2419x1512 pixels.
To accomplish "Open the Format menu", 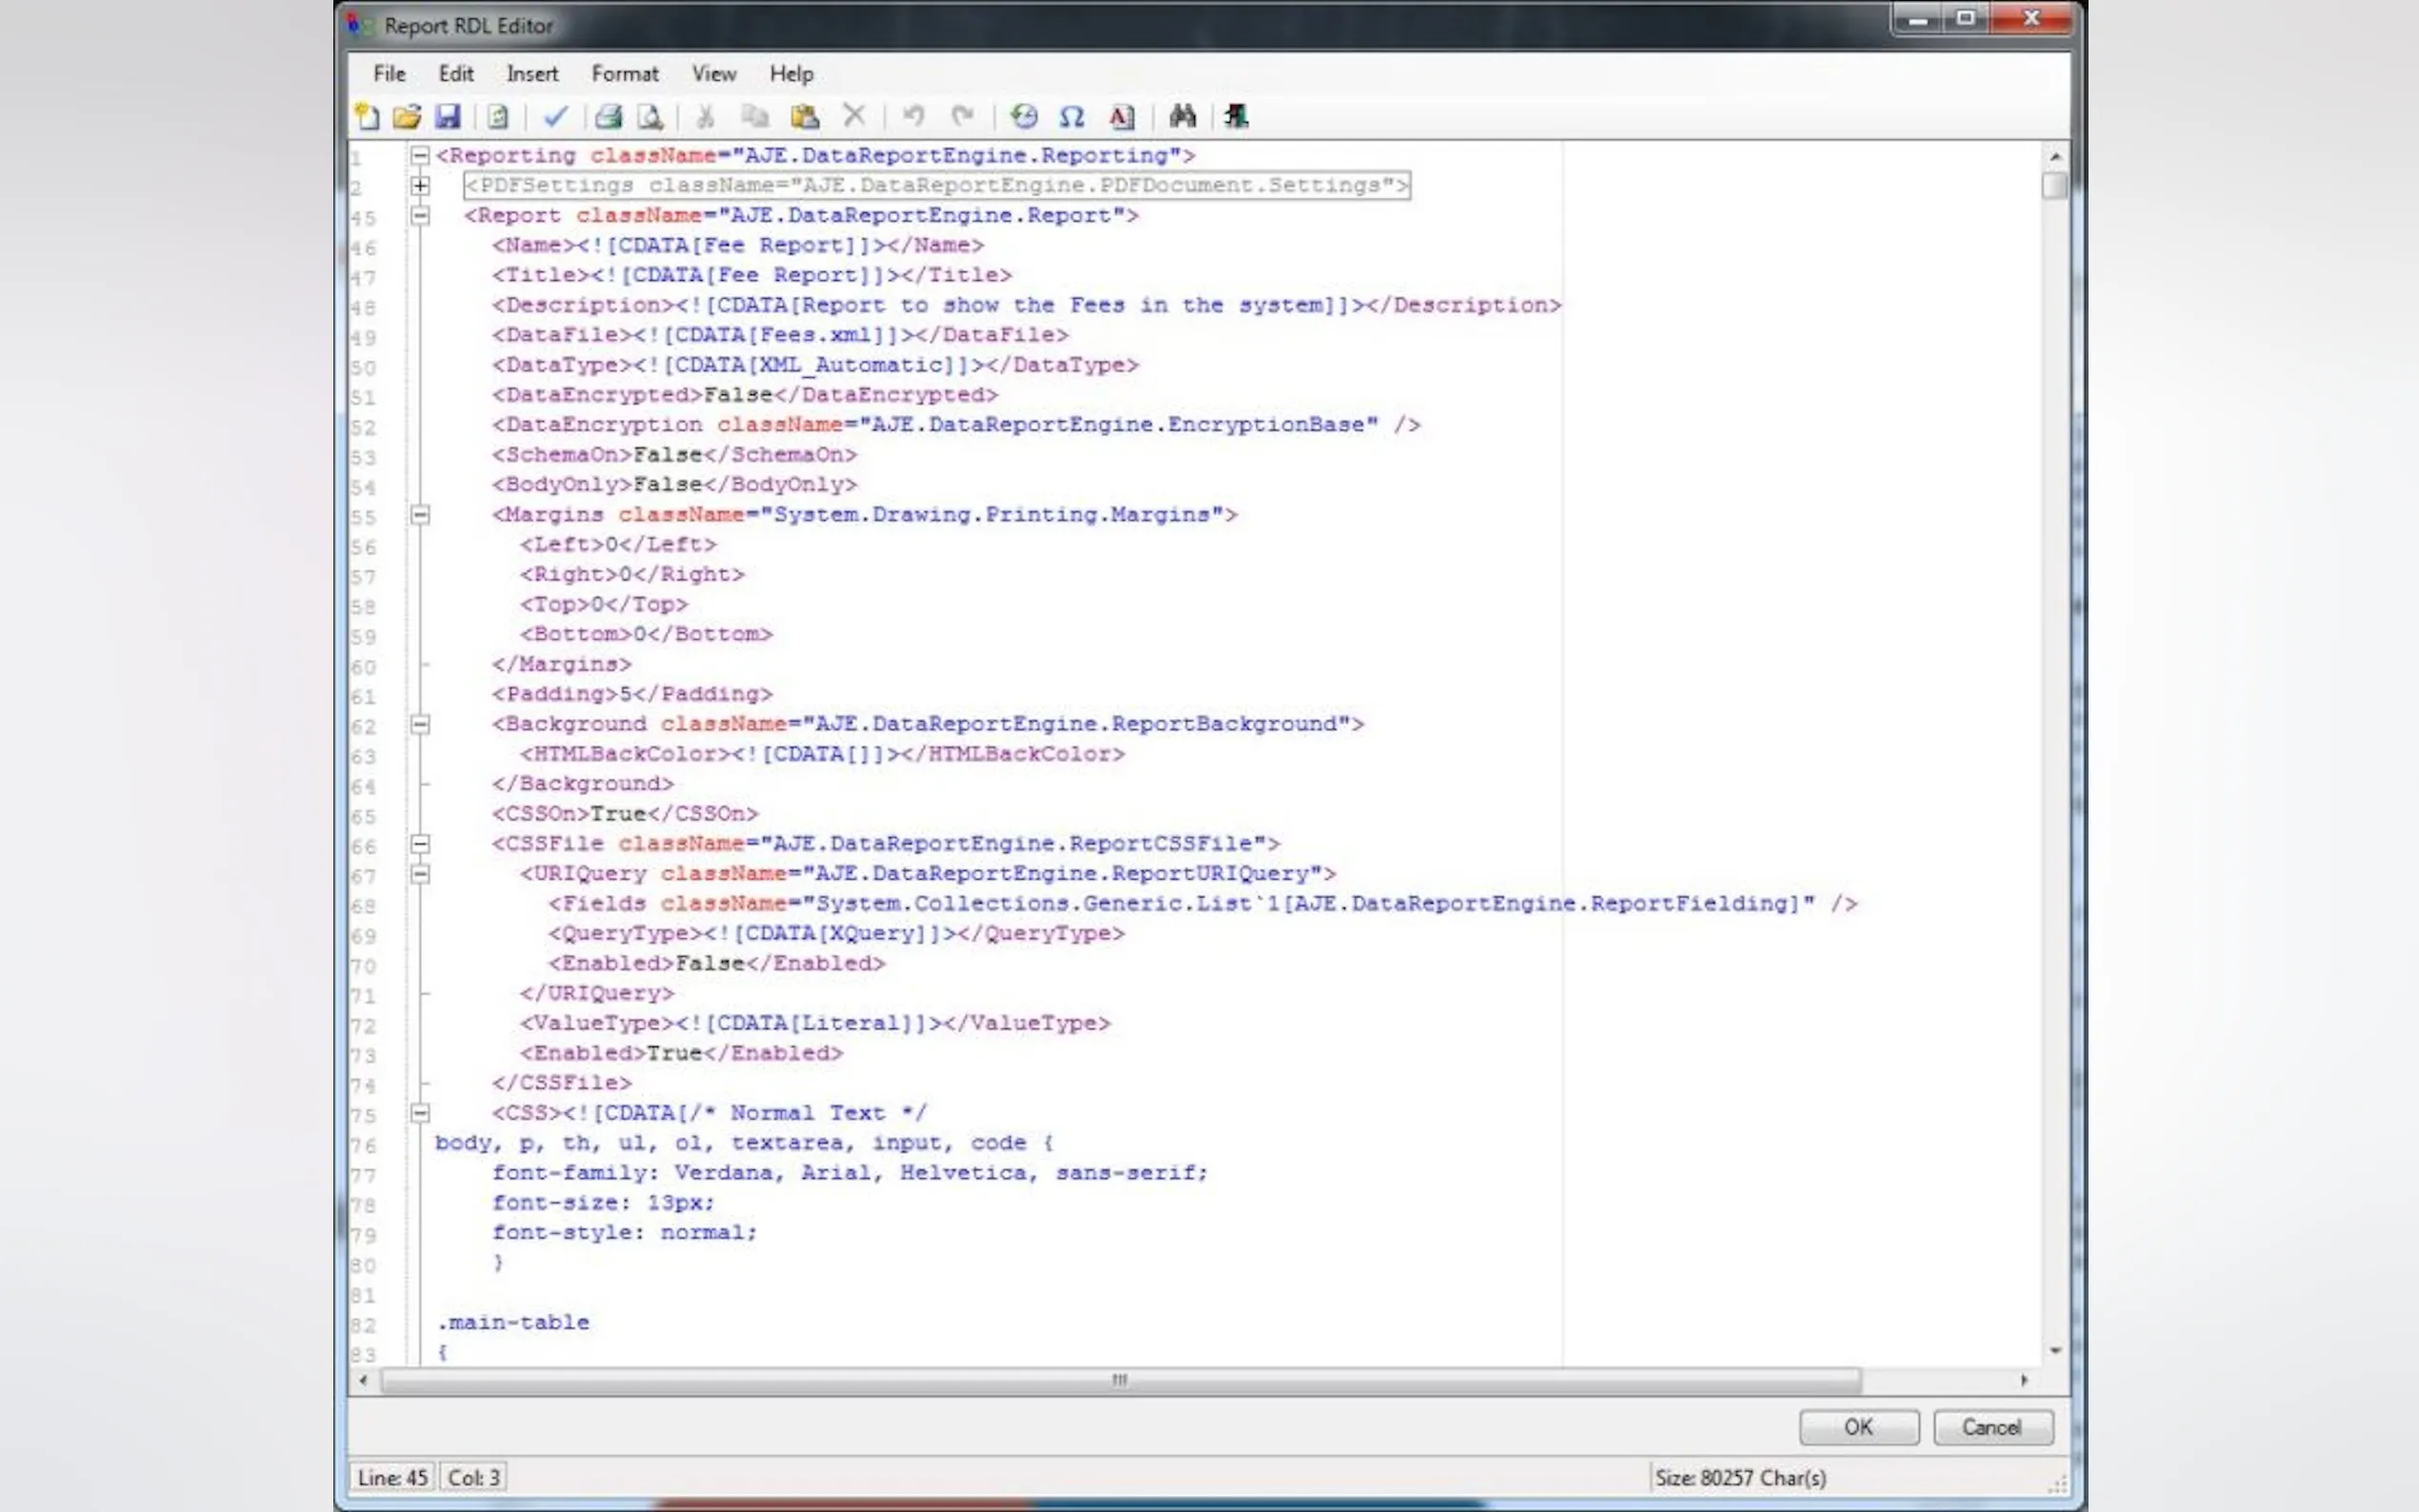I will (x=625, y=74).
